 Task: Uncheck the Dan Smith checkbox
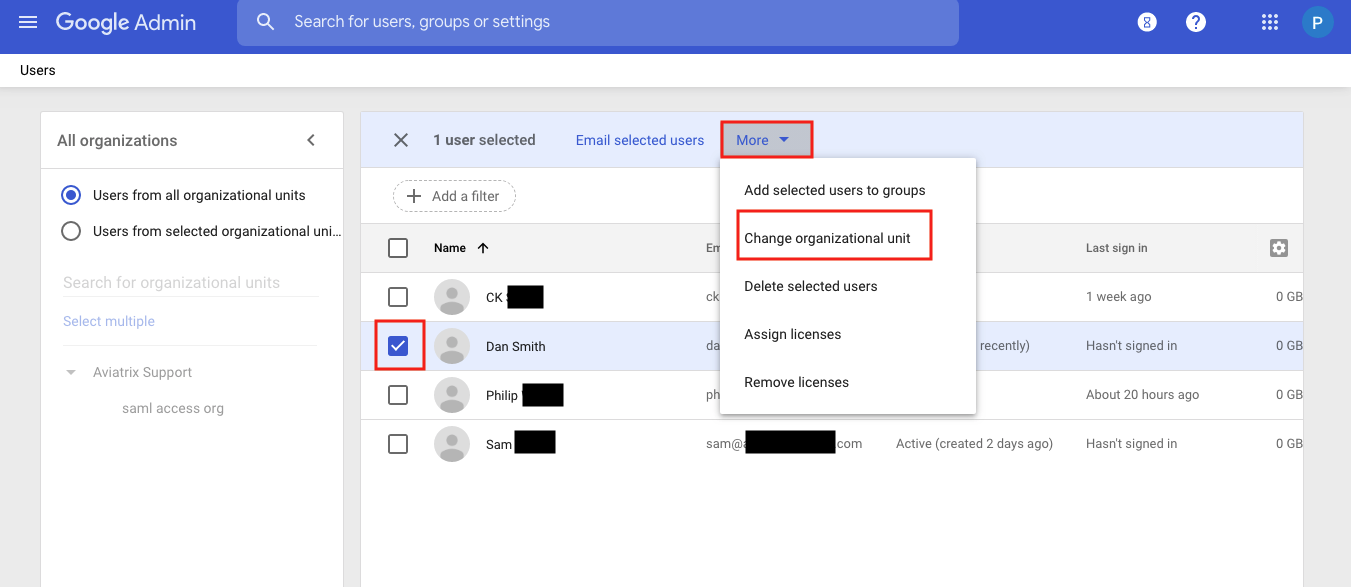(398, 346)
